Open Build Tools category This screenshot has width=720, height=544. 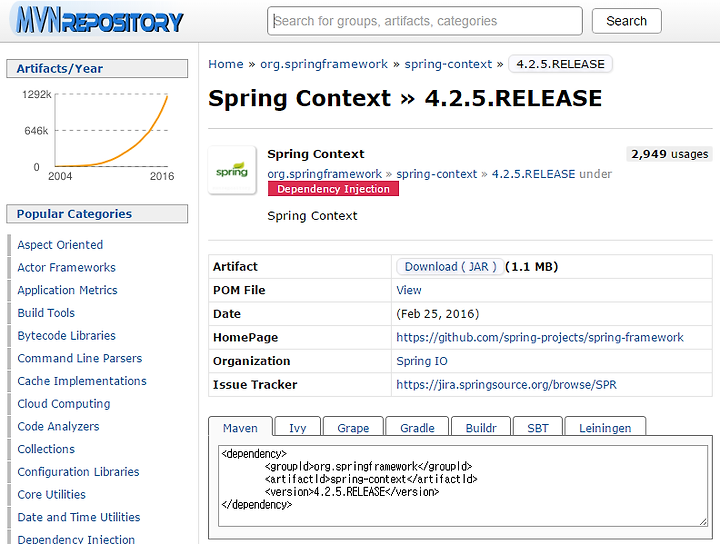(x=46, y=313)
